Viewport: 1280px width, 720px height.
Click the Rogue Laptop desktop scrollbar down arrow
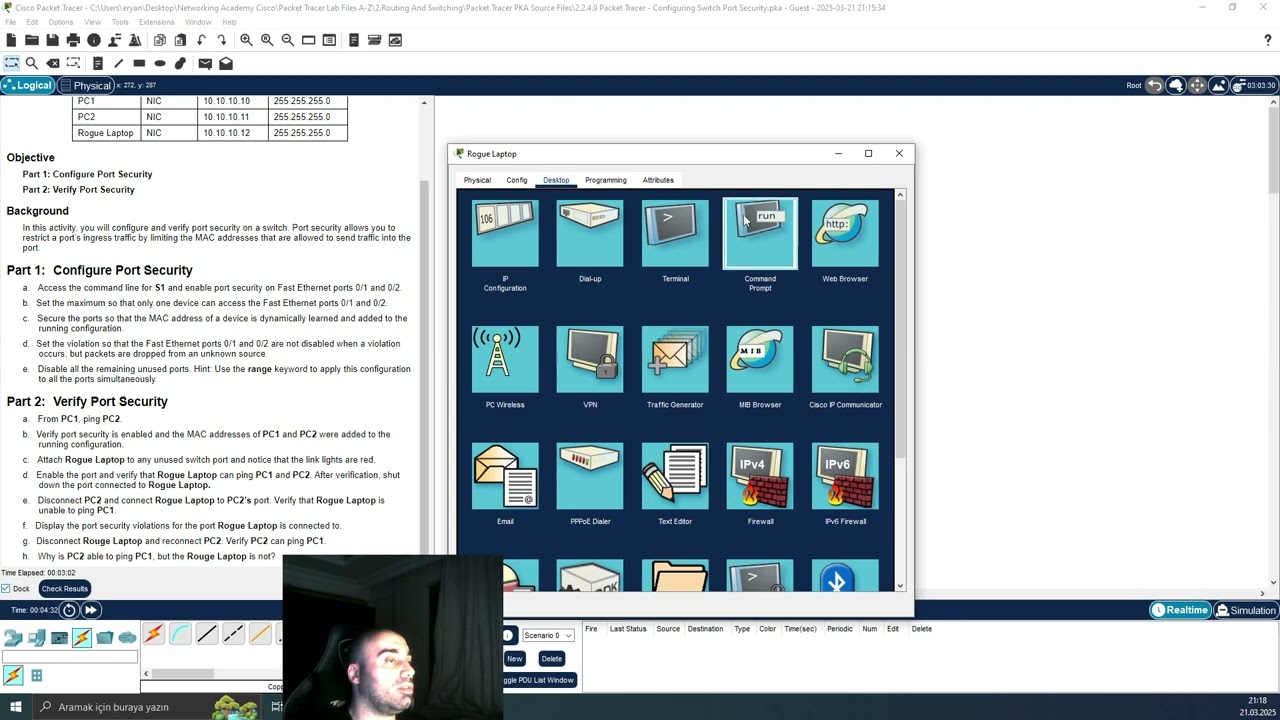(900, 586)
